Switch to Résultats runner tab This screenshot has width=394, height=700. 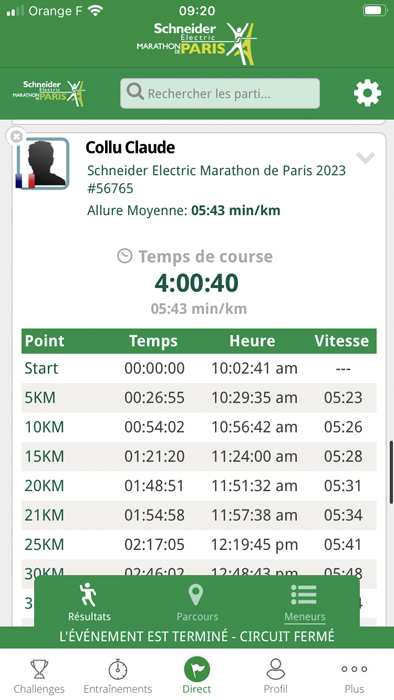89,602
